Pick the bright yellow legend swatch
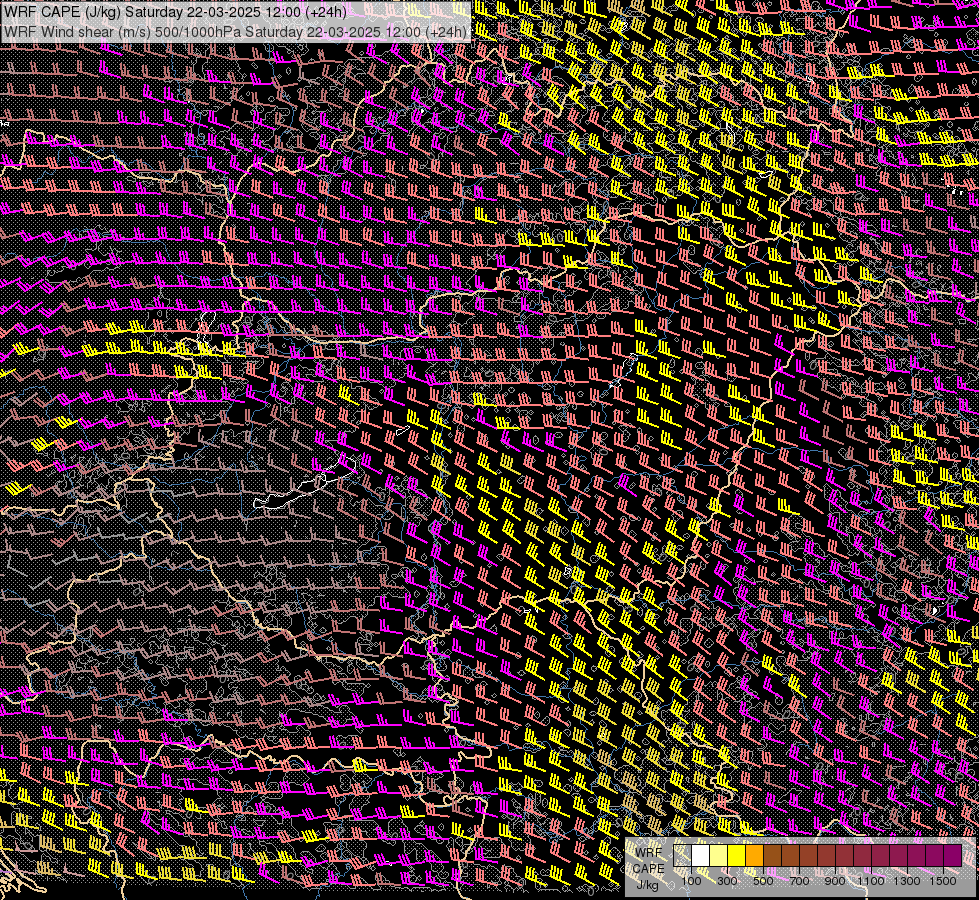The height and width of the screenshot is (900, 979). coord(736,856)
